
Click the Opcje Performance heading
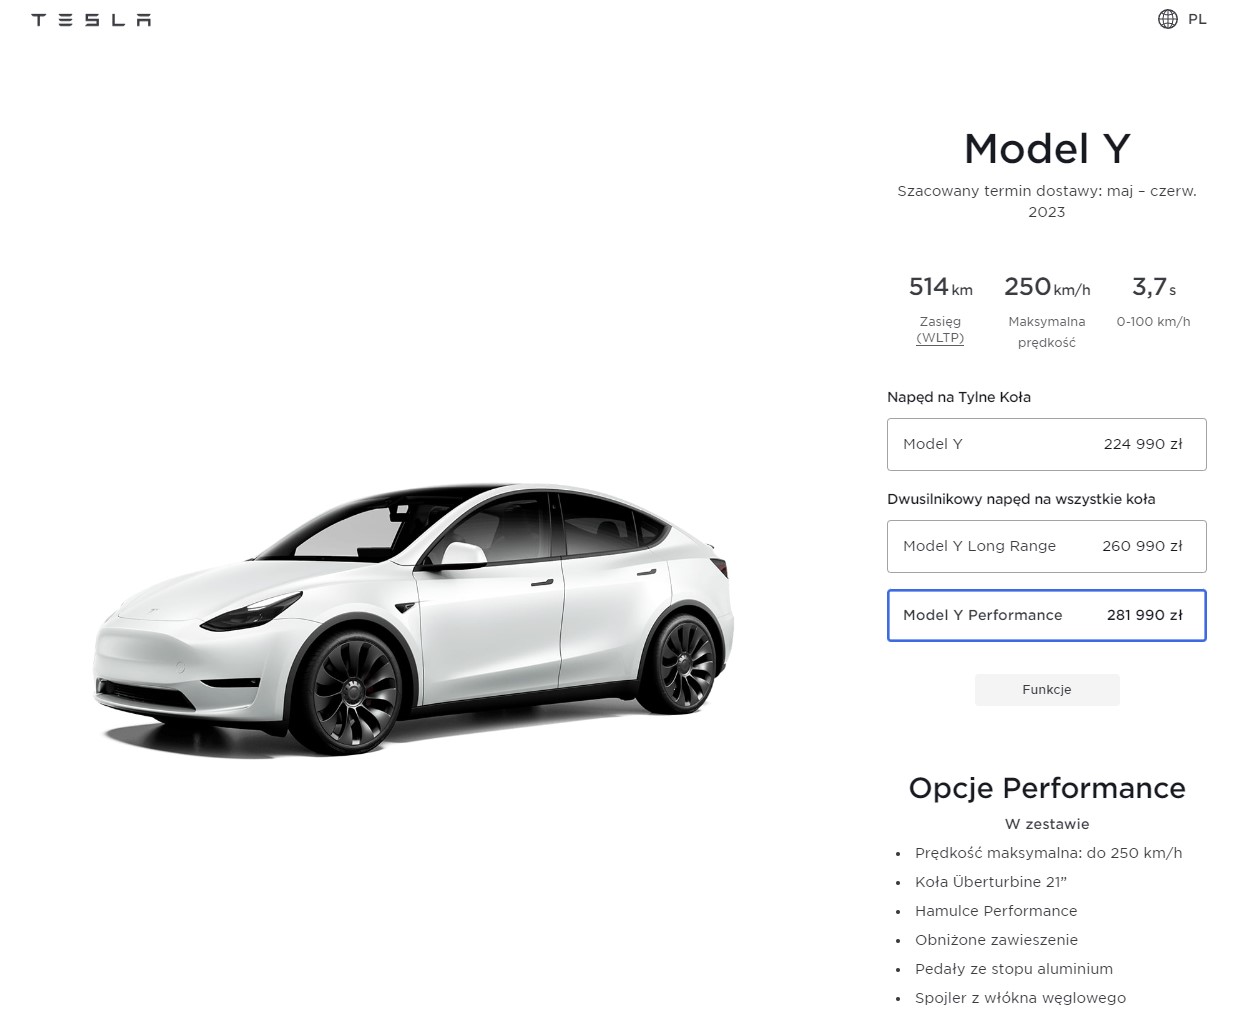pos(1046,788)
